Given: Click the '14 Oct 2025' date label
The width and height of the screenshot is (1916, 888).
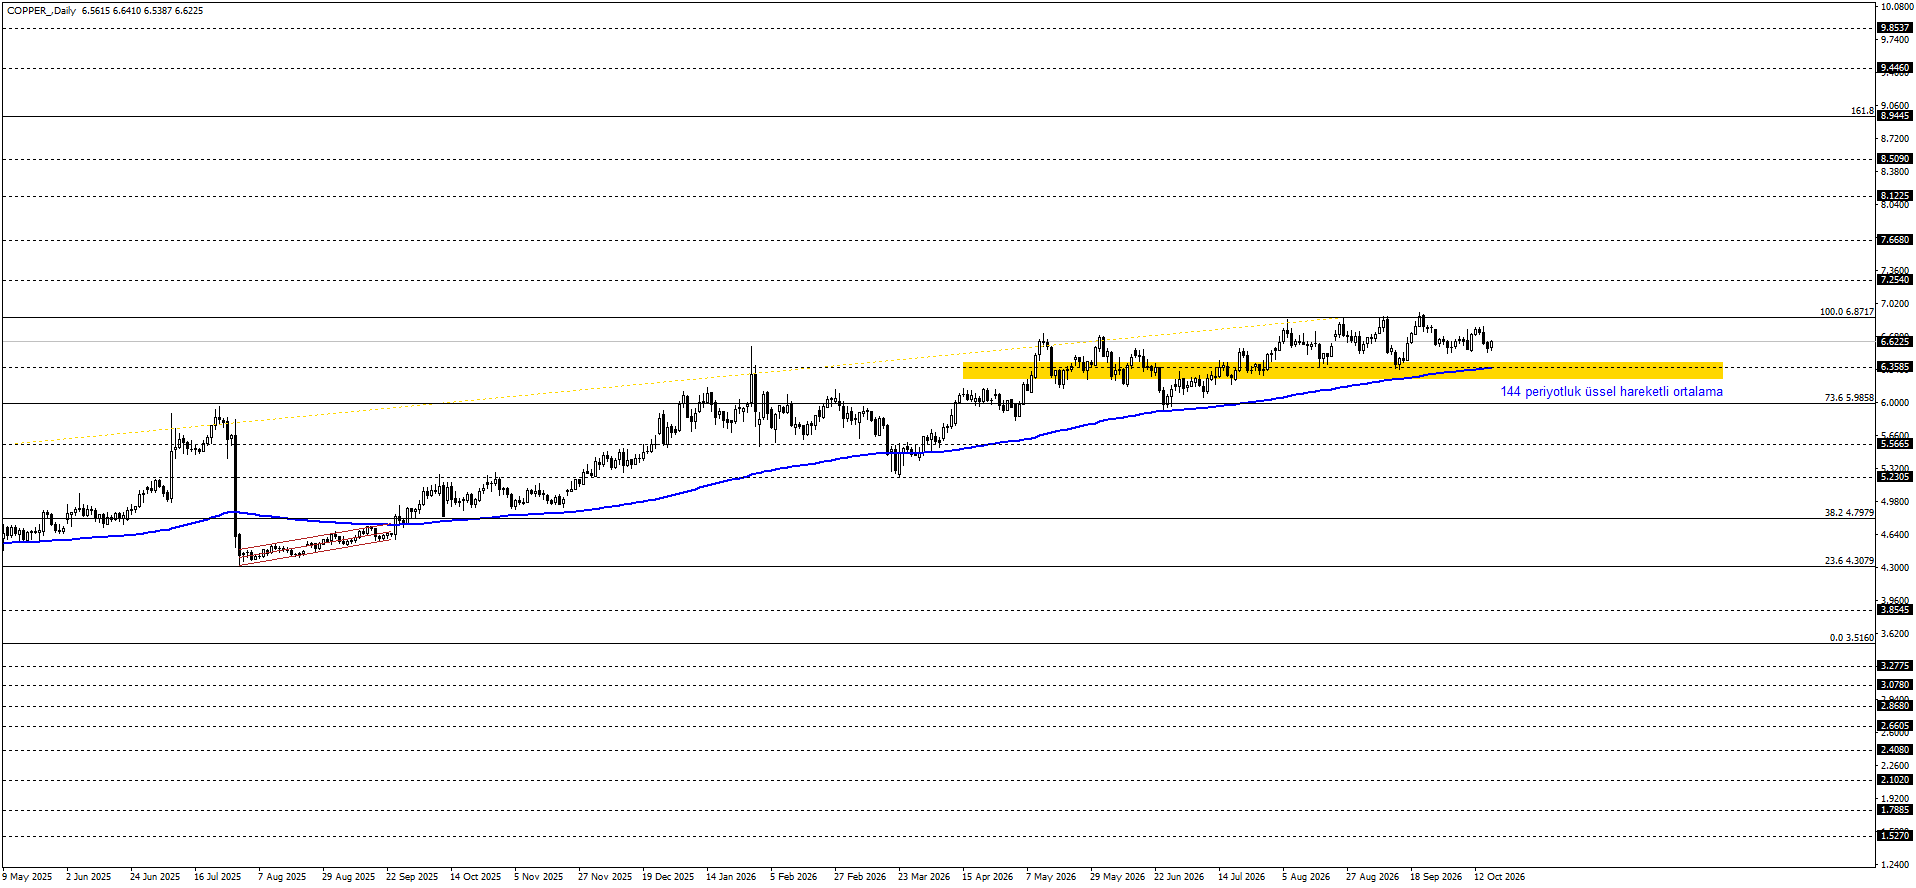Looking at the screenshot, I should click(475, 877).
